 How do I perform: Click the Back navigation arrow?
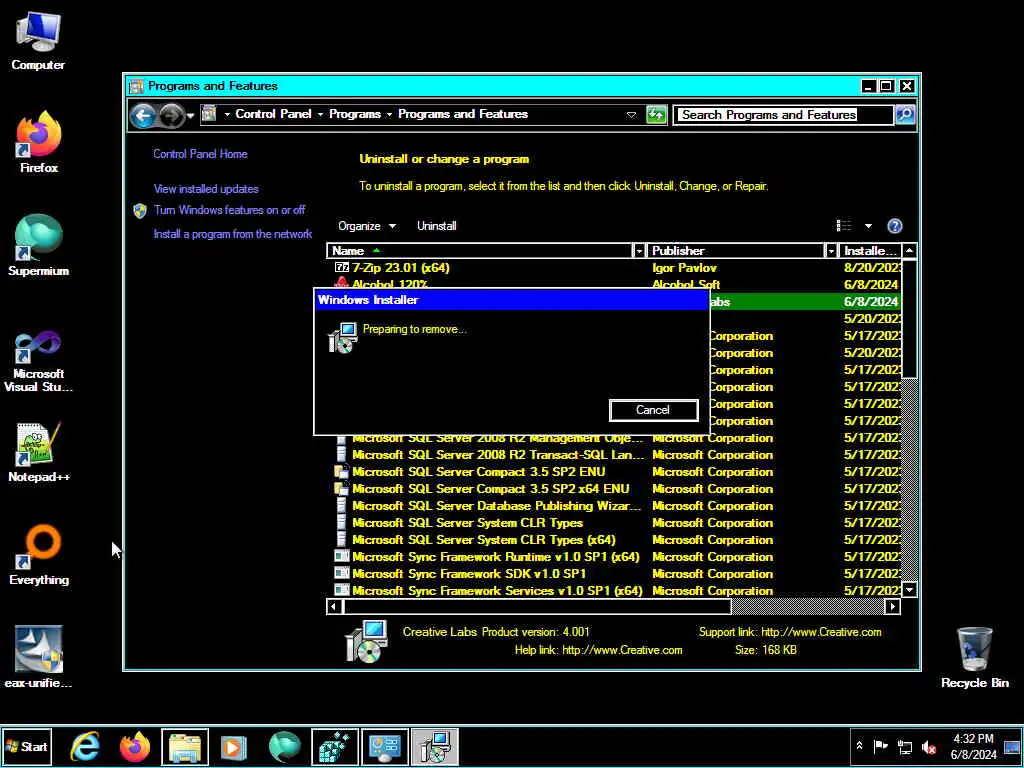[x=142, y=116]
